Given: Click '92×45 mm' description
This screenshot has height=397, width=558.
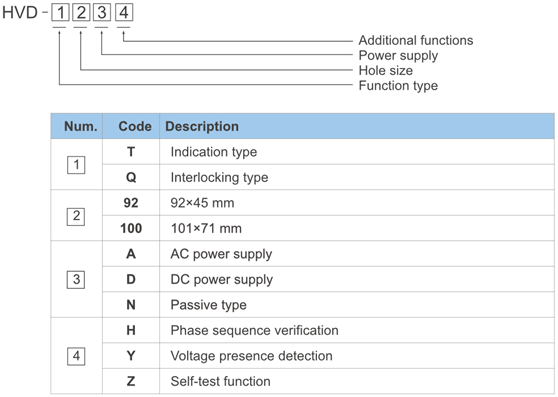Looking at the screenshot, I should click(202, 203).
